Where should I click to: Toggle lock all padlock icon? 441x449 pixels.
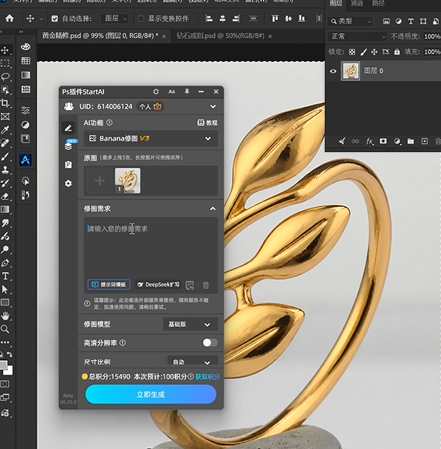click(397, 52)
